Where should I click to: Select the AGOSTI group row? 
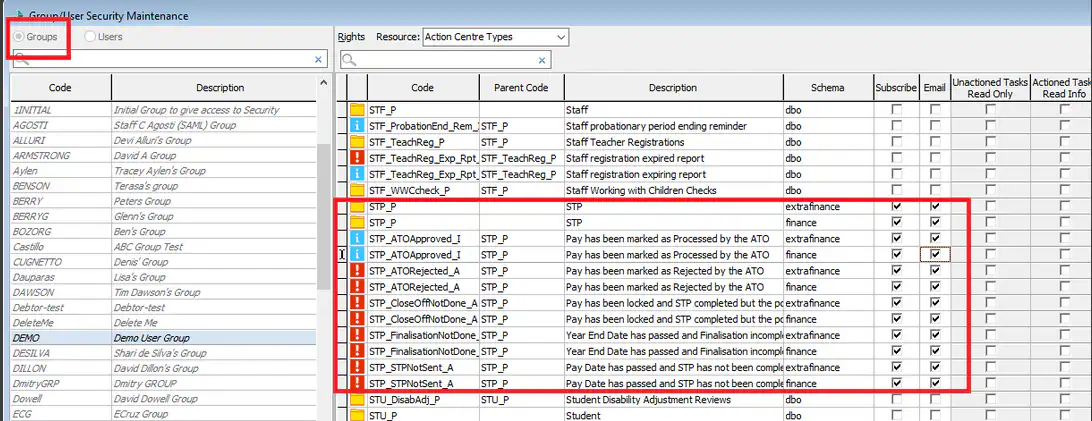tap(164, 125)
